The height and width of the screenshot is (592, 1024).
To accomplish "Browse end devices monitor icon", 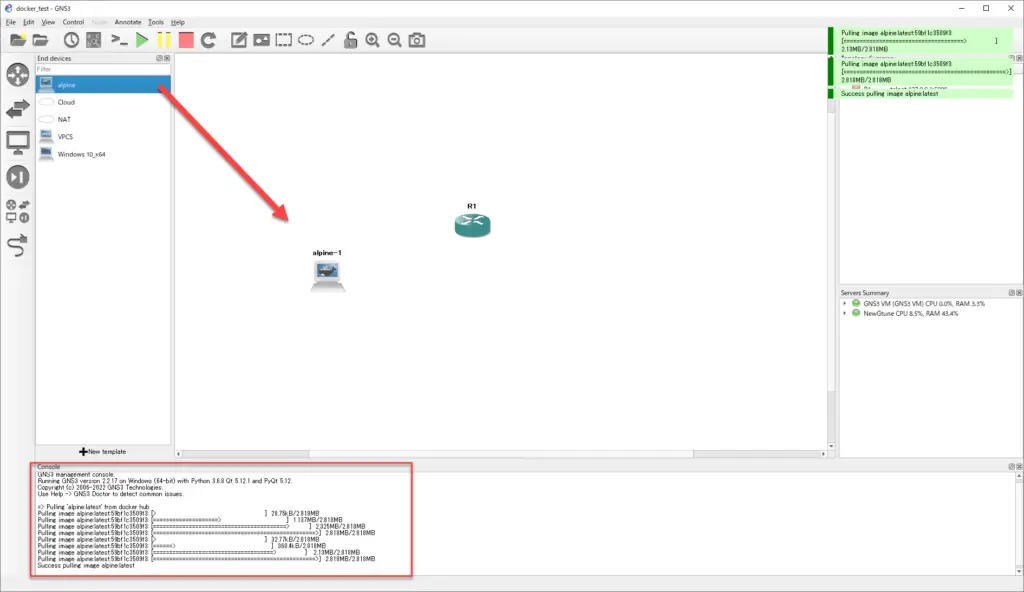I will pyautogui.click(x=18, y=142).
